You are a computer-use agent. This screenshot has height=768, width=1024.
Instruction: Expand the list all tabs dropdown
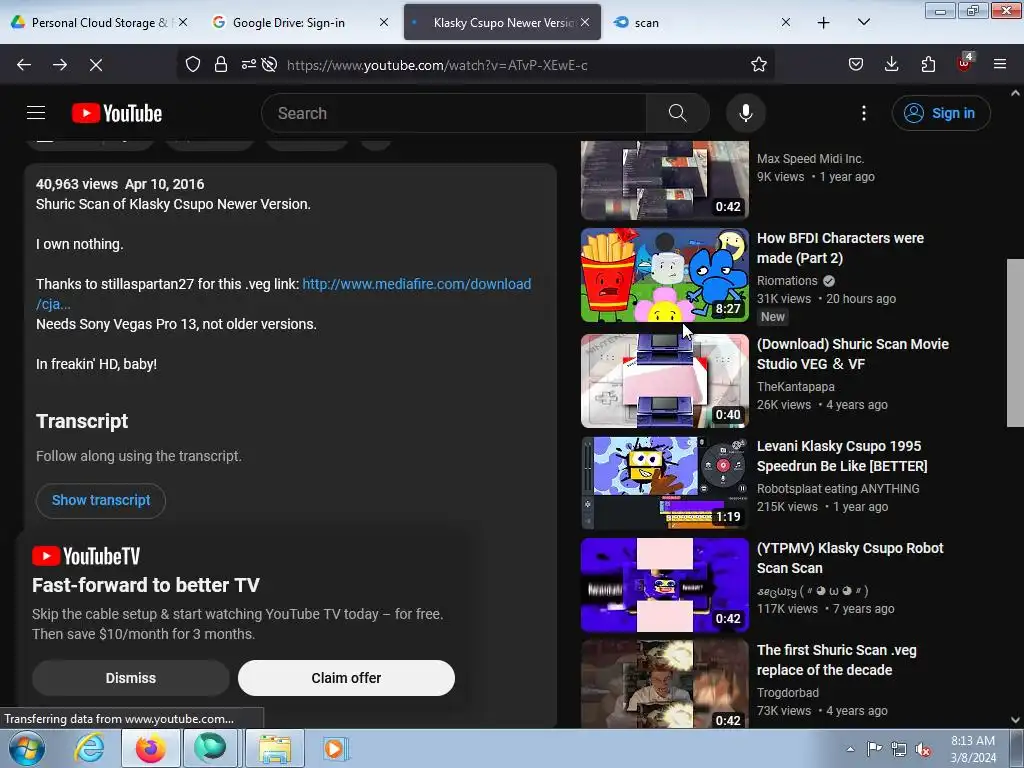(x=863, y=22)
